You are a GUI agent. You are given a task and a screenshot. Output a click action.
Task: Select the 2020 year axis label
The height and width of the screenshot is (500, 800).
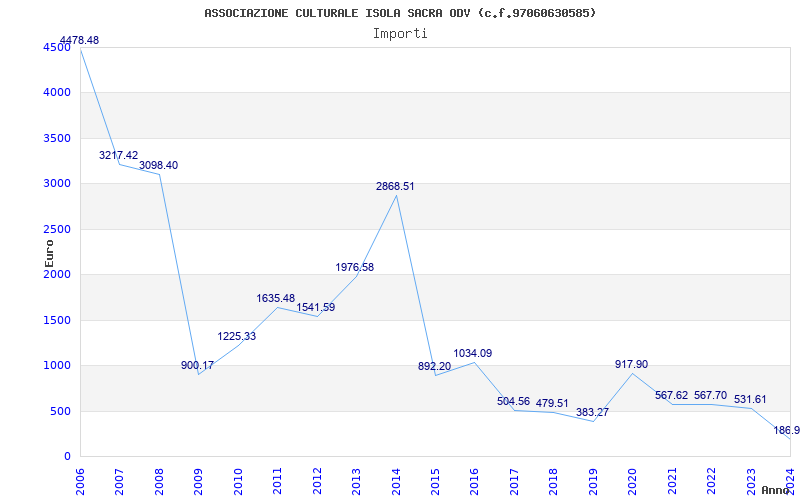[632, 481]
